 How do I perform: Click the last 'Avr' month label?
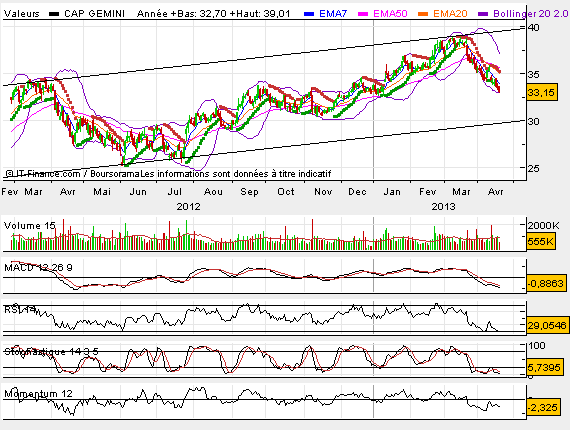coord(495,192)
